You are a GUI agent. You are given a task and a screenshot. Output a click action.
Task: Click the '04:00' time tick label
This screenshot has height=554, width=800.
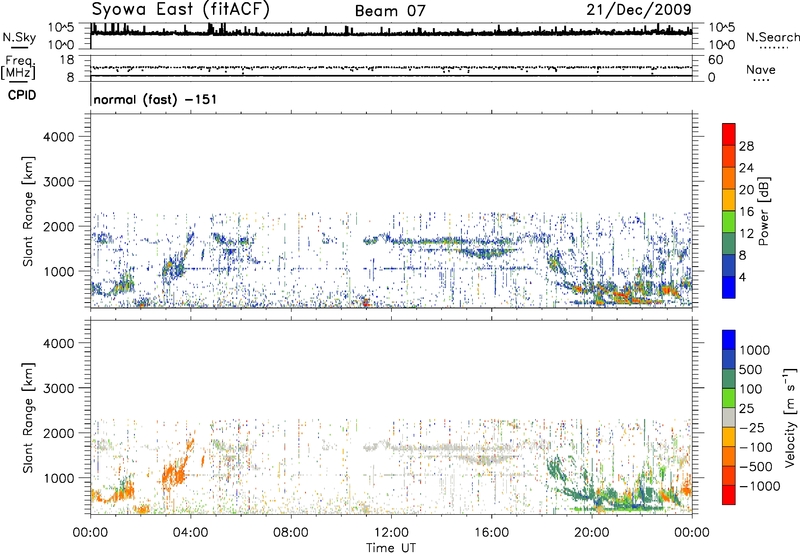tap(190, 533)
